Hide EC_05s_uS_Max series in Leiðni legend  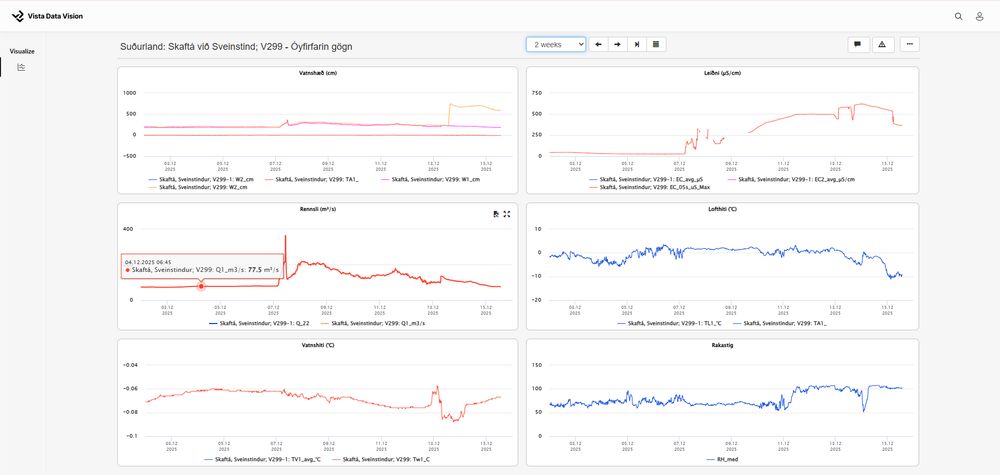(x=650, y=187)
